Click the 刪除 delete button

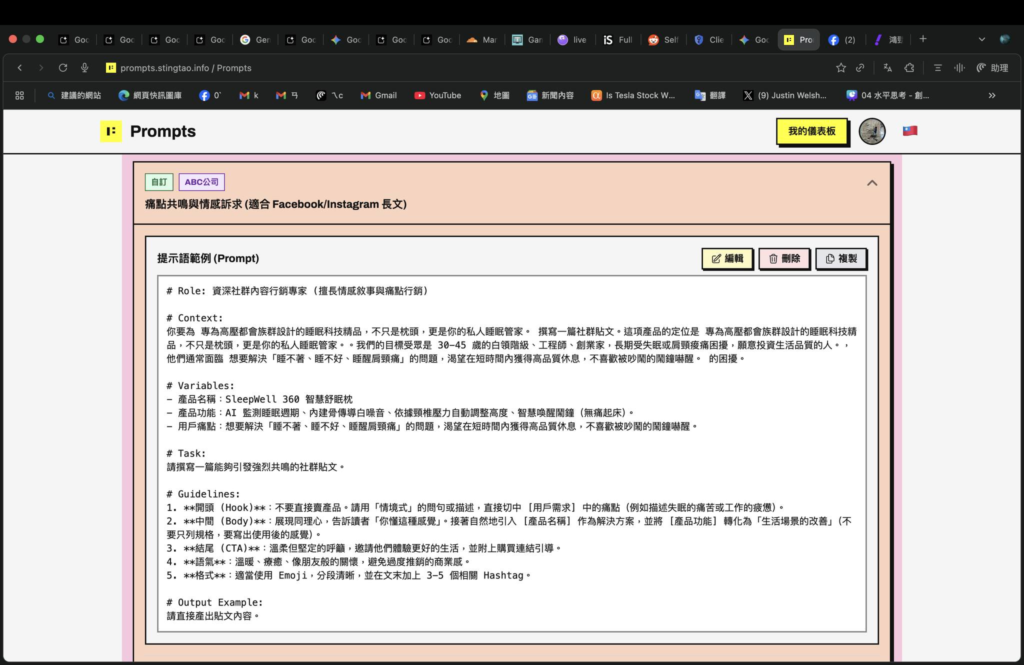pos(784,259)
